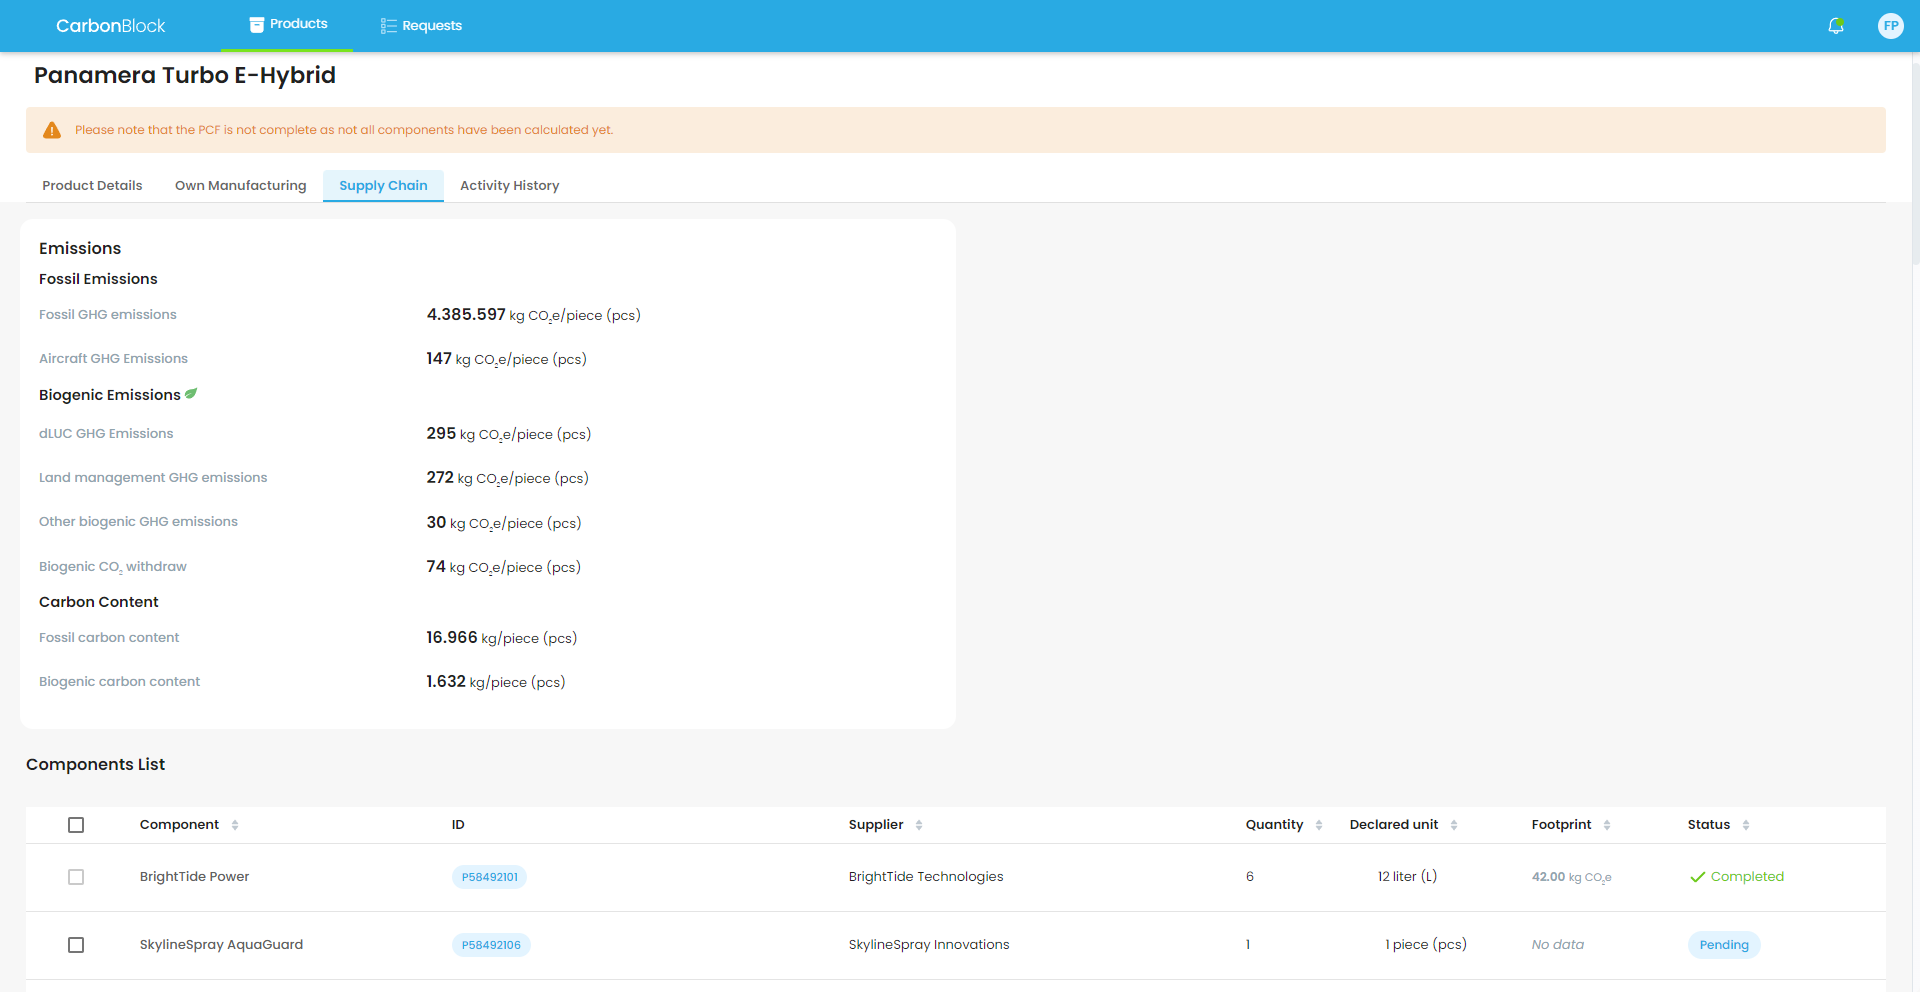This screenshot has height=992, width=1920.
Task: Tick the select-all components checkbox
Action: [76, 825]
